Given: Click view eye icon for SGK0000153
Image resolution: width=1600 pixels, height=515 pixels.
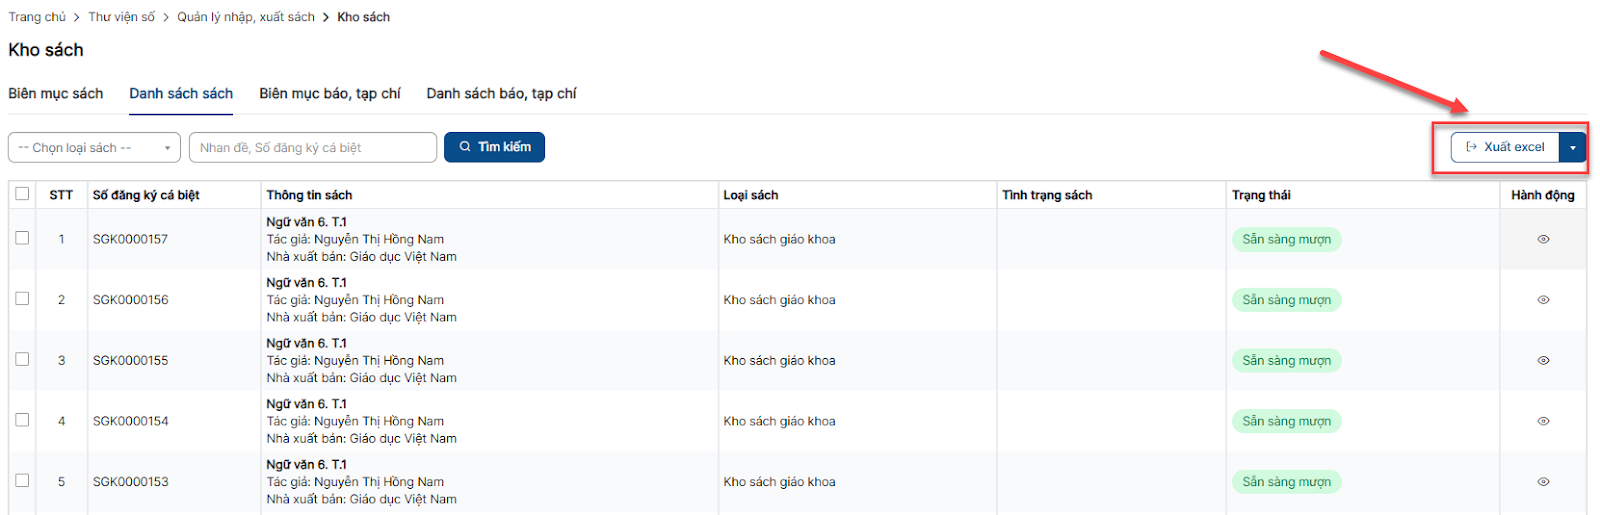Looking at the screenshot, I should point(1543,482).
